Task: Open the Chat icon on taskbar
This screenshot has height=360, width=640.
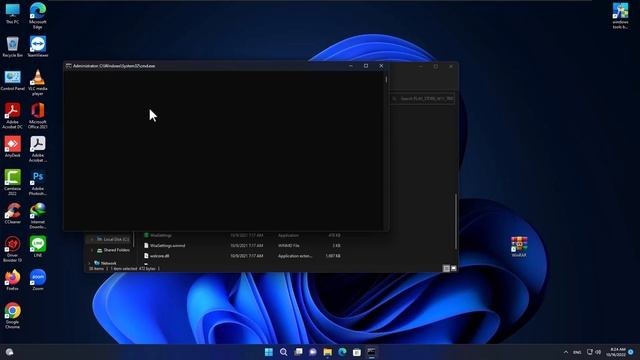Action: click(x=313, y=352)
